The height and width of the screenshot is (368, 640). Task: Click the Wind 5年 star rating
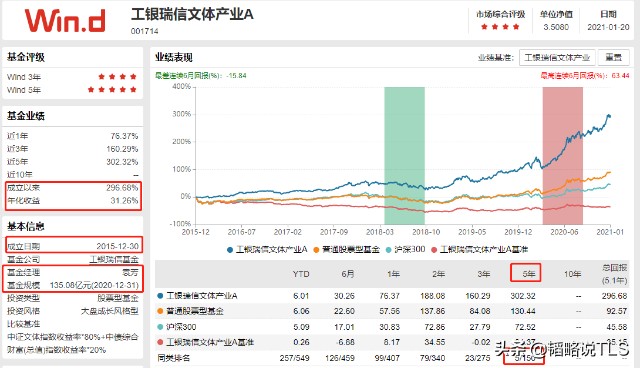pyautogui.click(x=112, y=89)
